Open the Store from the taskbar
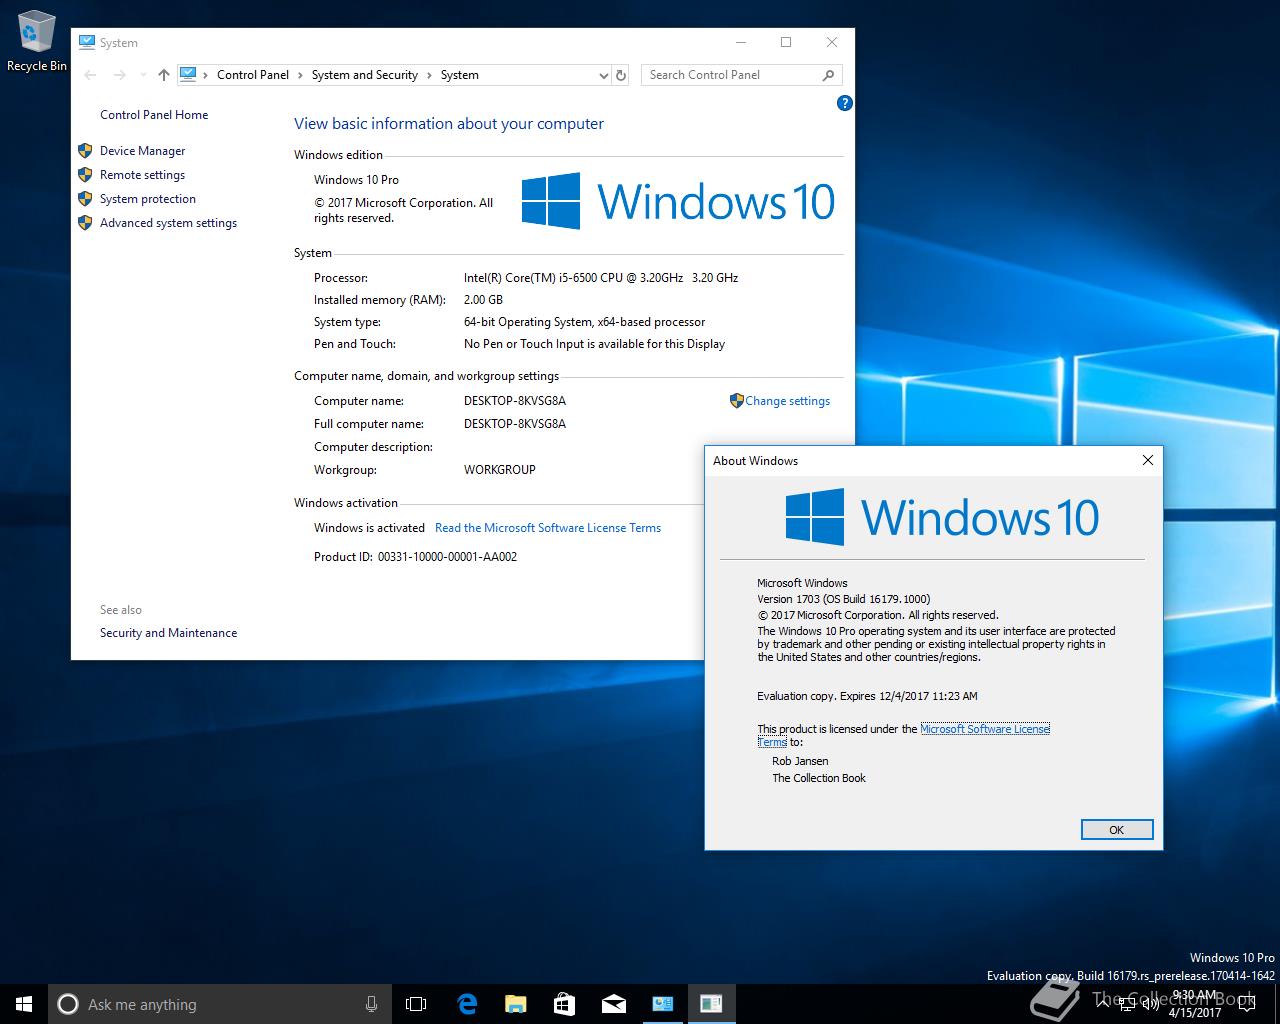 [564, 1004]
